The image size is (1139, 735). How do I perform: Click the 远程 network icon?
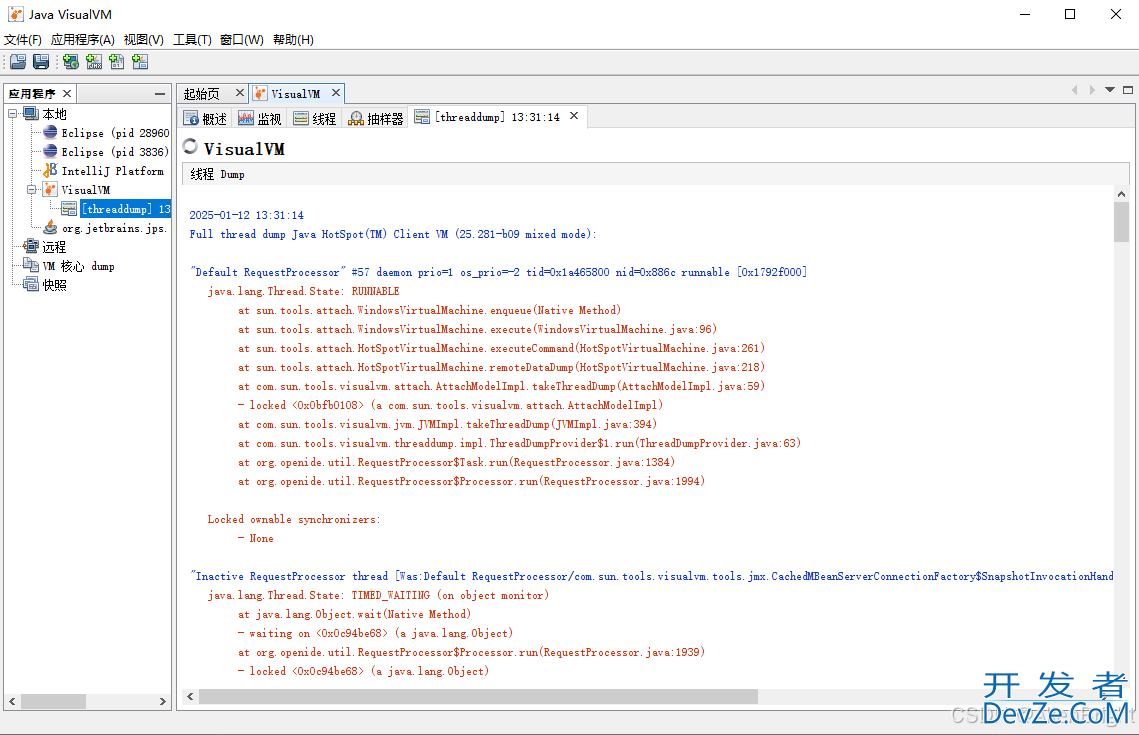(31, 246)
